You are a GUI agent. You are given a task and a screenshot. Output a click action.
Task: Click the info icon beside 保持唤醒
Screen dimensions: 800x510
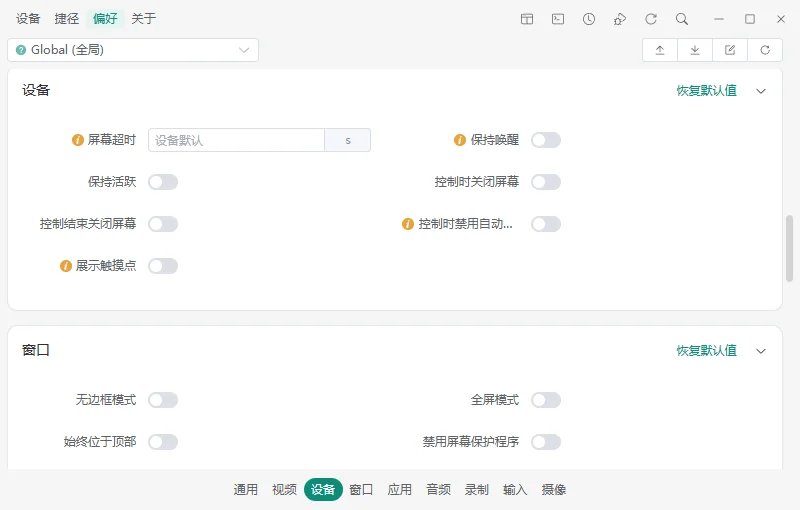[460, 140]
